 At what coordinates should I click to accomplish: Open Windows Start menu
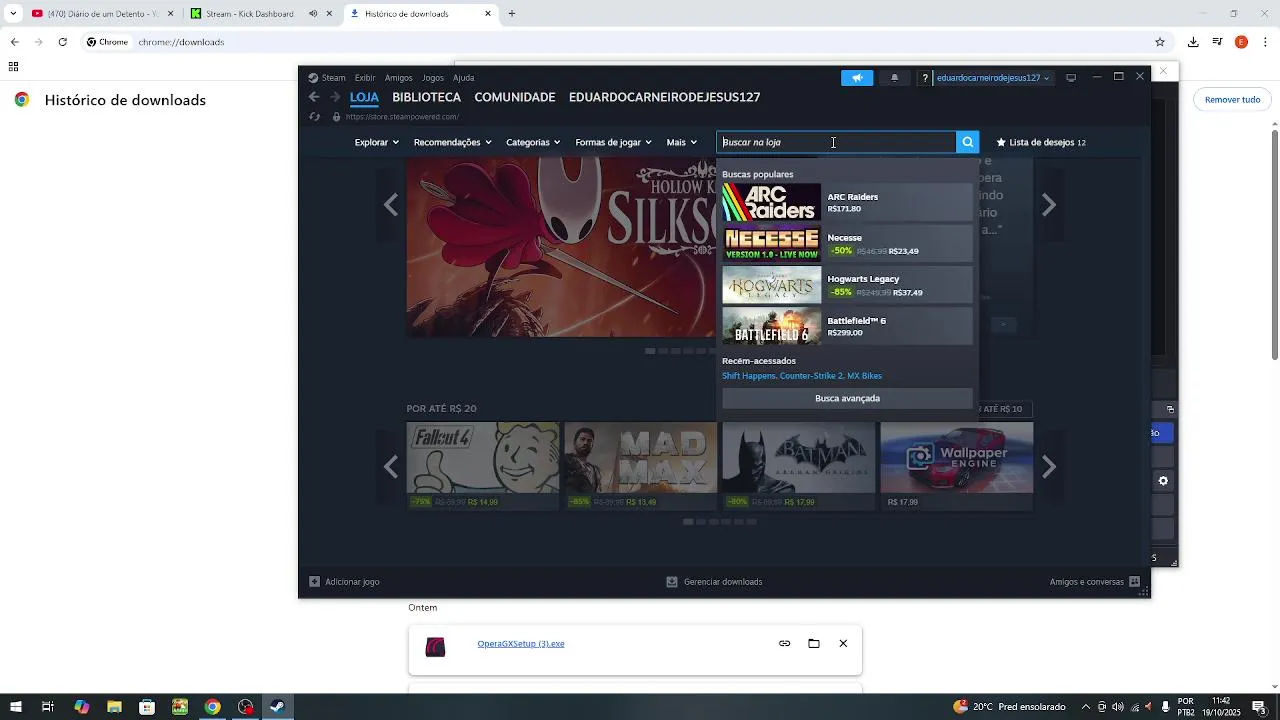point(16,707)
